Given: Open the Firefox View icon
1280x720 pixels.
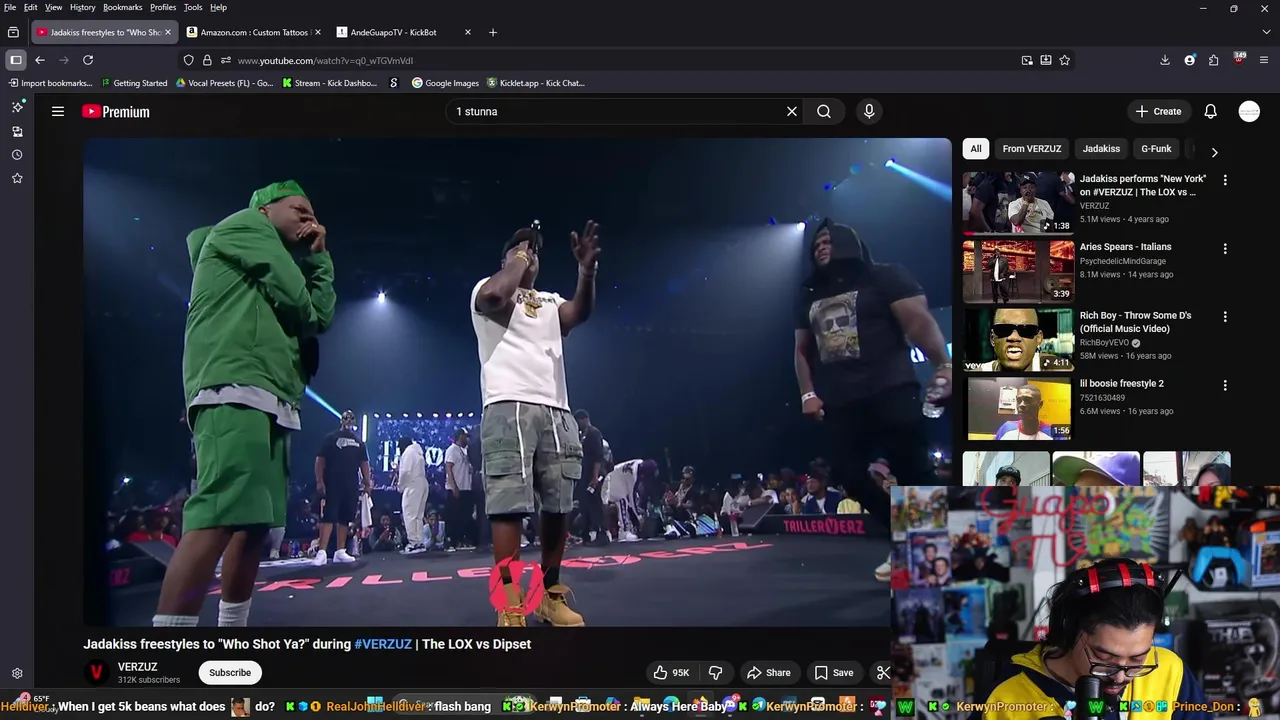Looking at the screenshot, I should [x=13, y=32].
